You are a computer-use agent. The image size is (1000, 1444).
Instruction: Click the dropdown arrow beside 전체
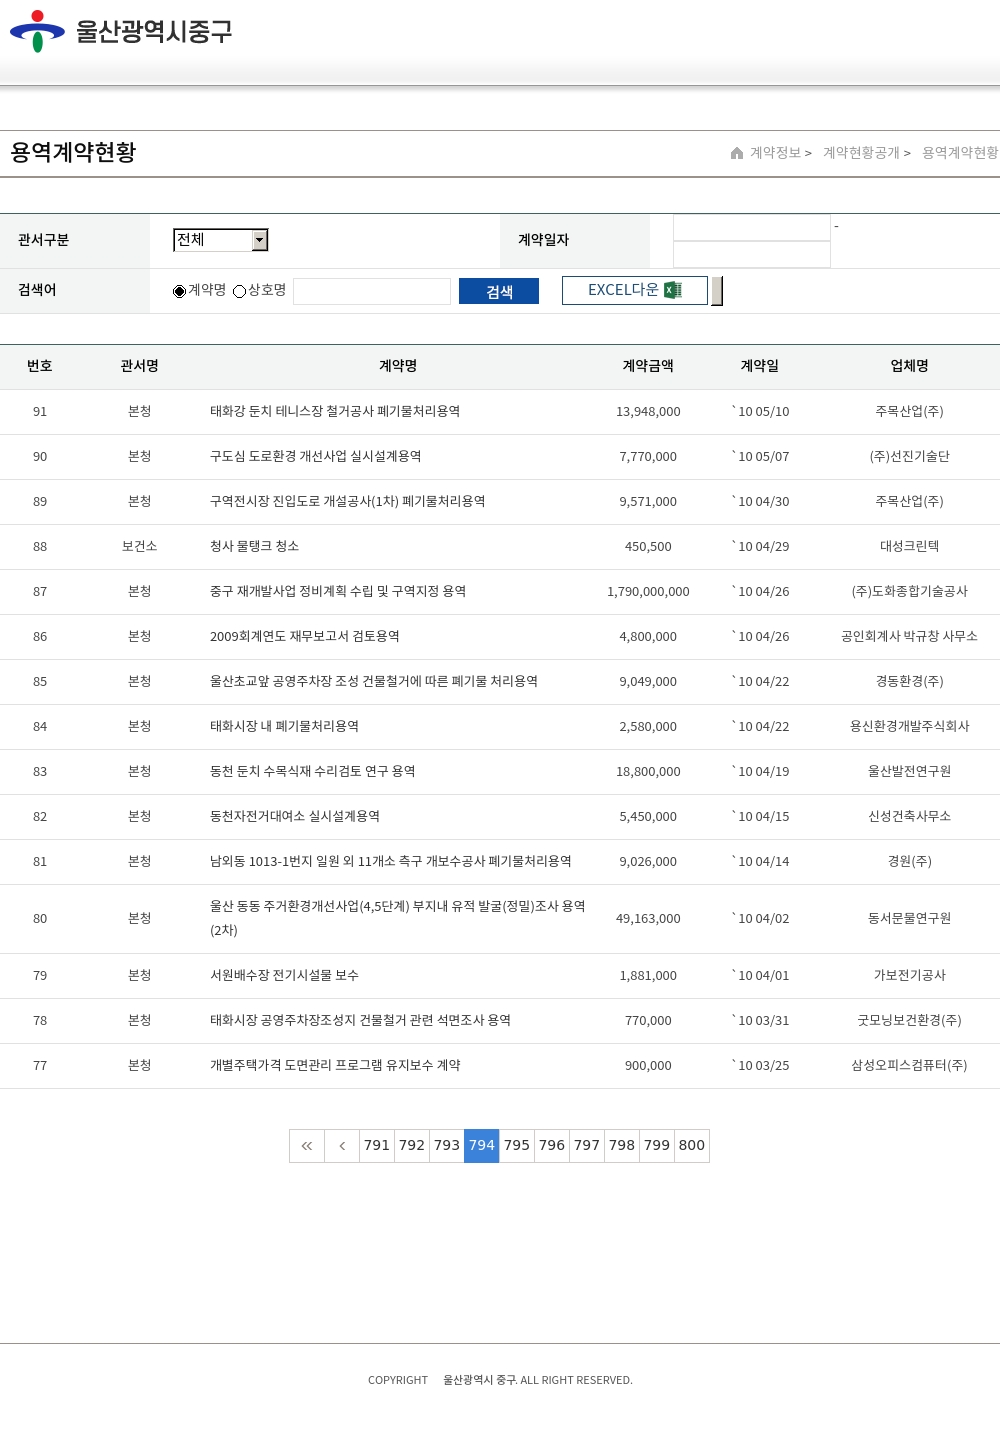click(260, 240)
